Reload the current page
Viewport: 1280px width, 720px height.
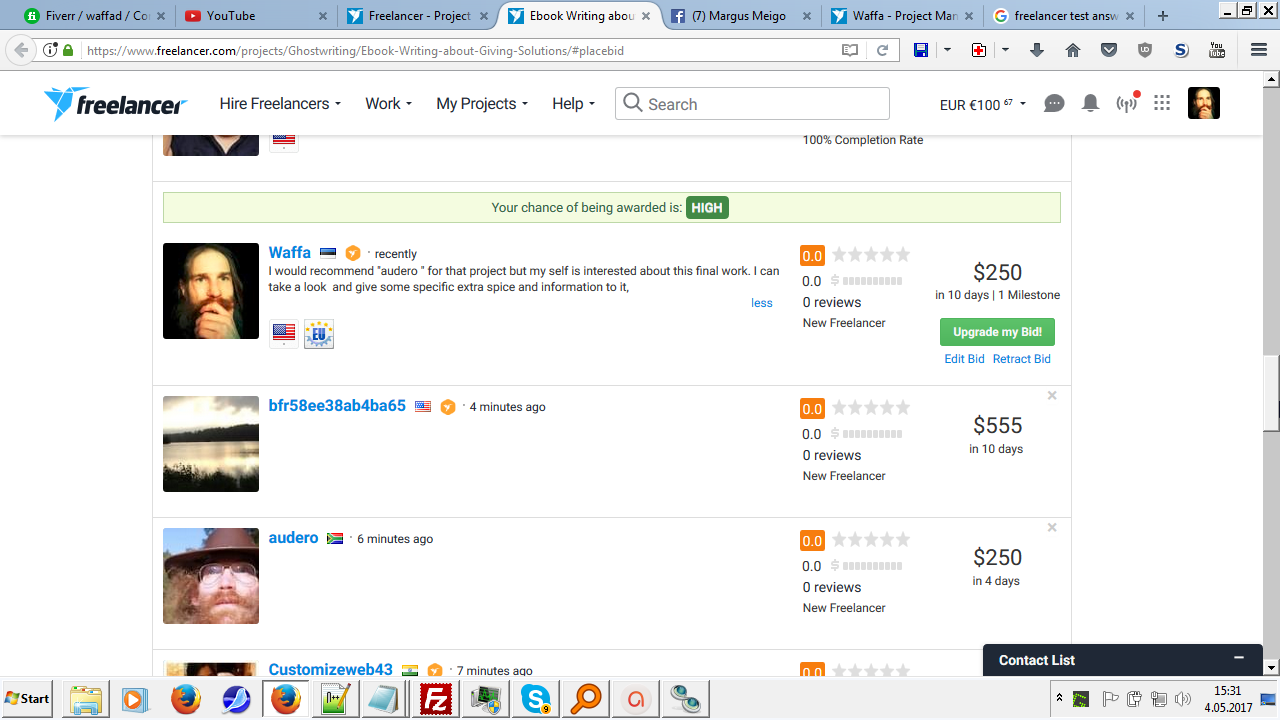882,50
